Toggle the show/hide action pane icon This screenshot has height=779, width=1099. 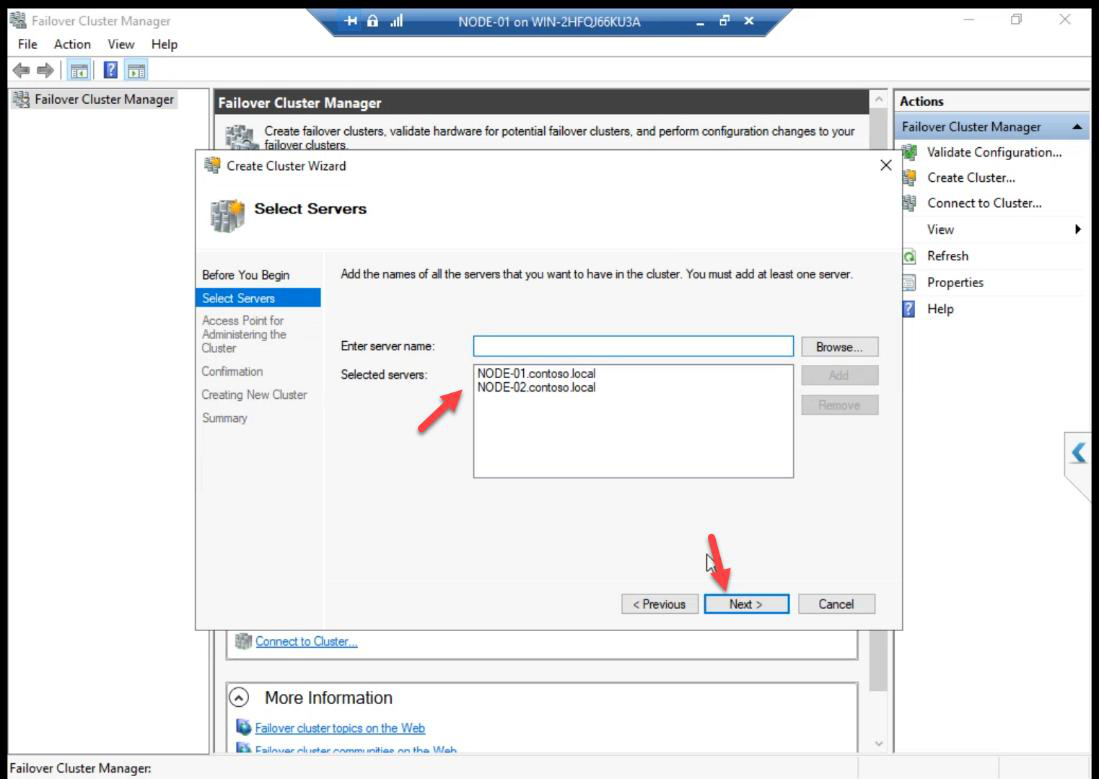136,70
